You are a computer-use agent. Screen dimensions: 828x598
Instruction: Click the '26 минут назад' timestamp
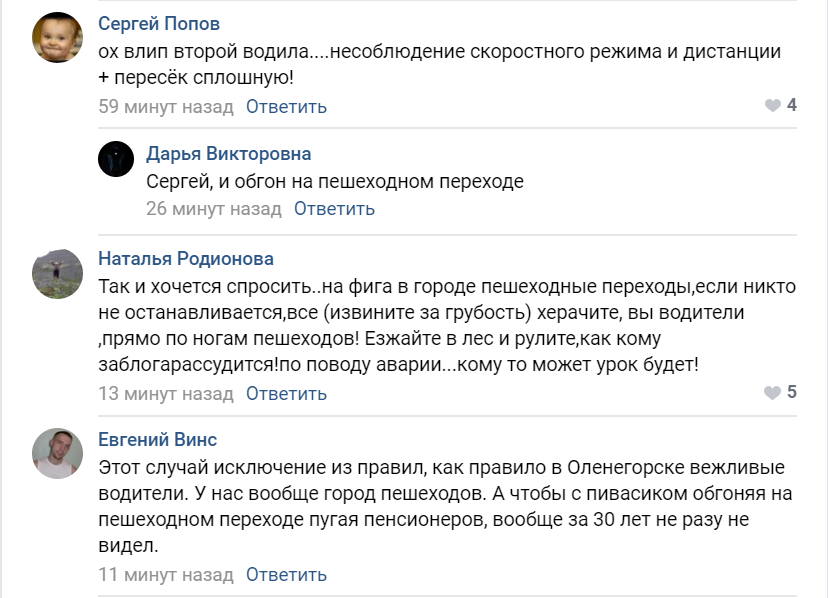[x=213, y=209]
